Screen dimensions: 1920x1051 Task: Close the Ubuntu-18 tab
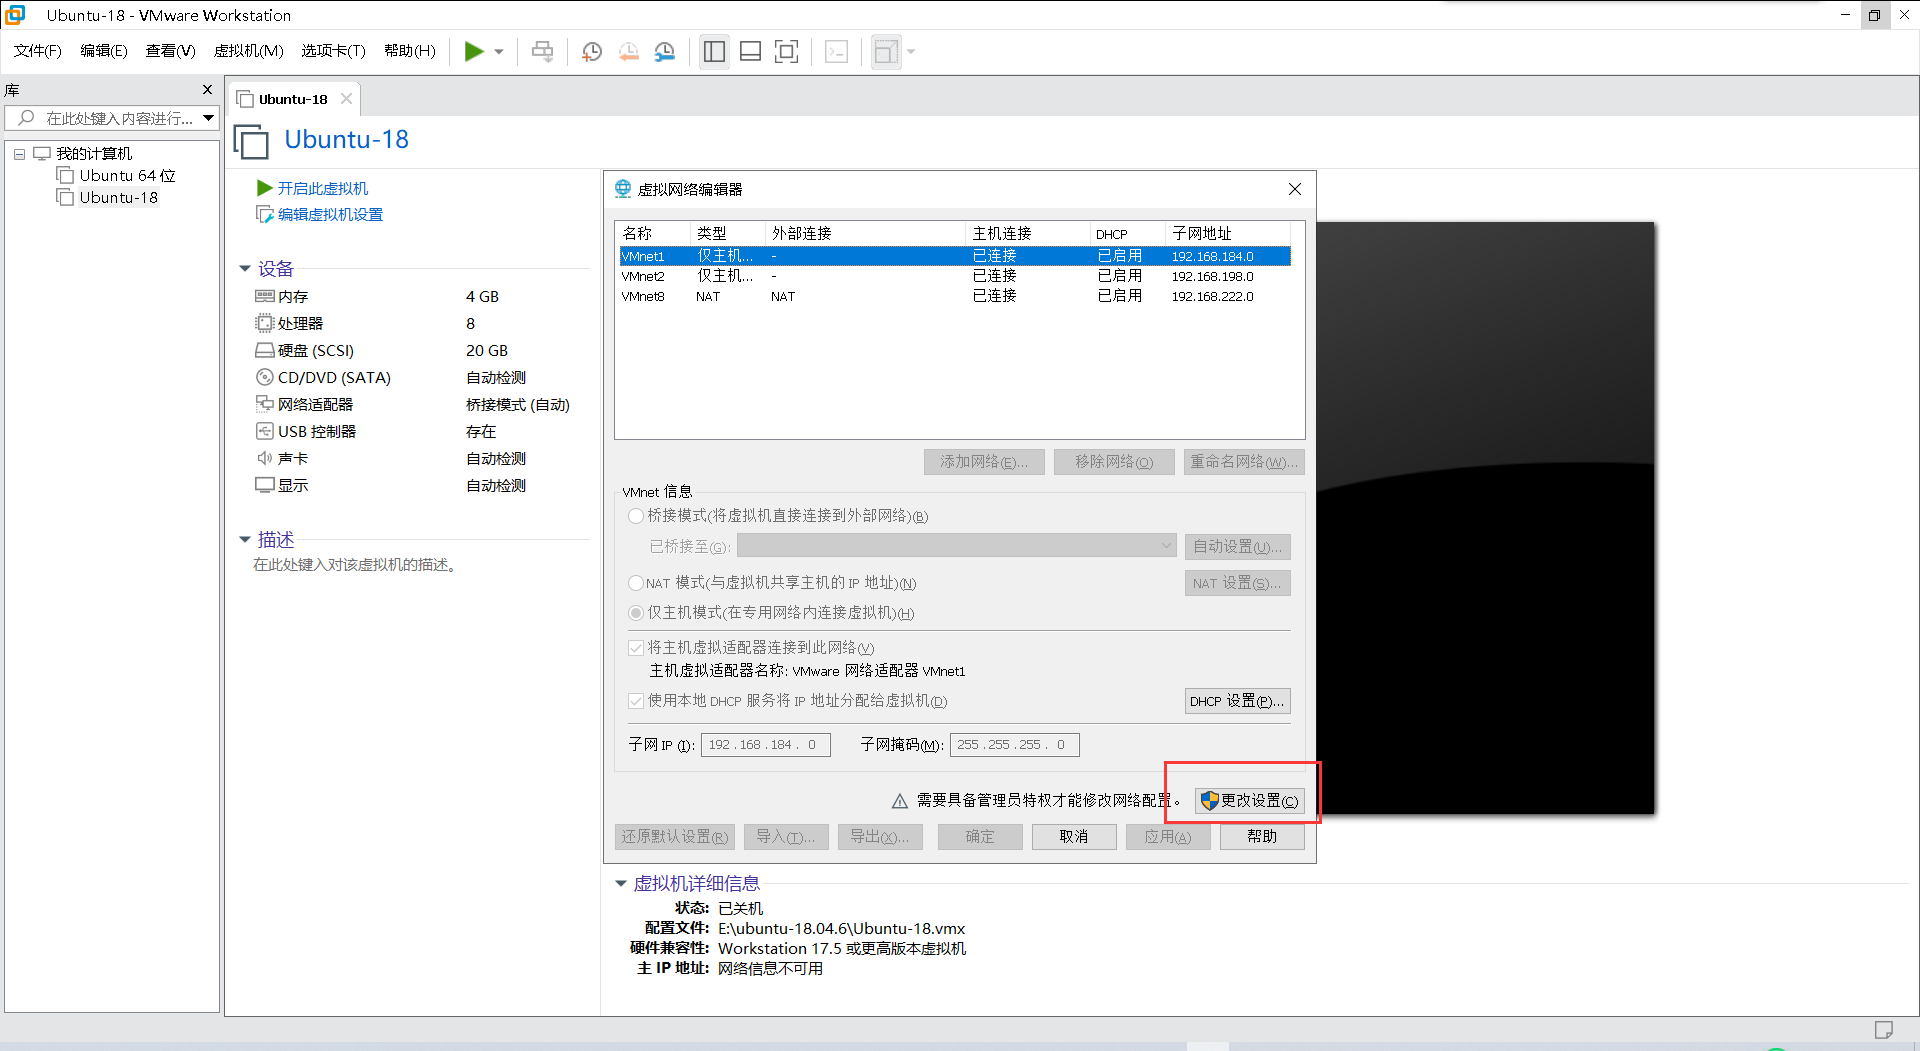346,99
